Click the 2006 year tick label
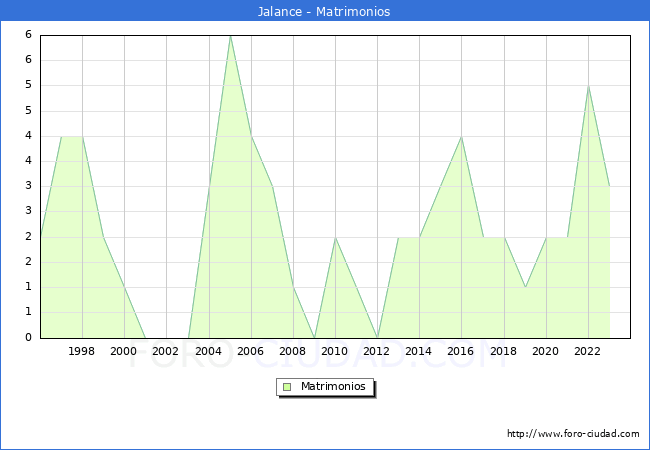650x450 pixels. [x=251, y=351]
